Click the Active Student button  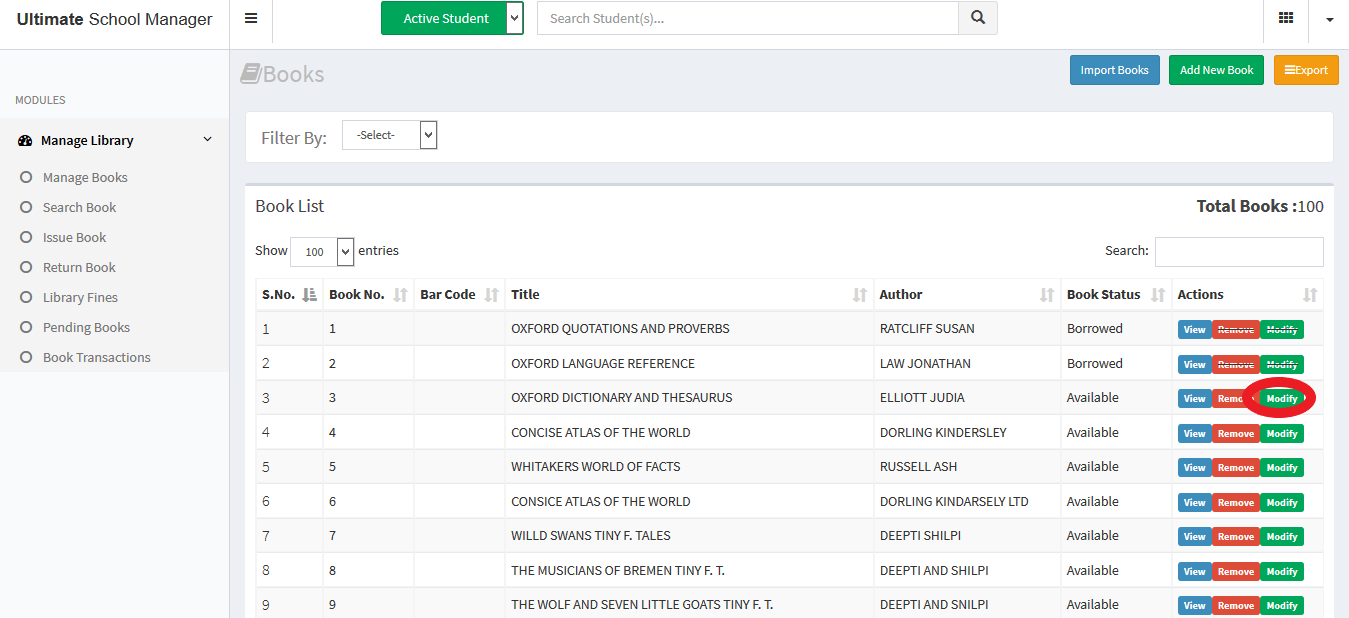[446, 18]
